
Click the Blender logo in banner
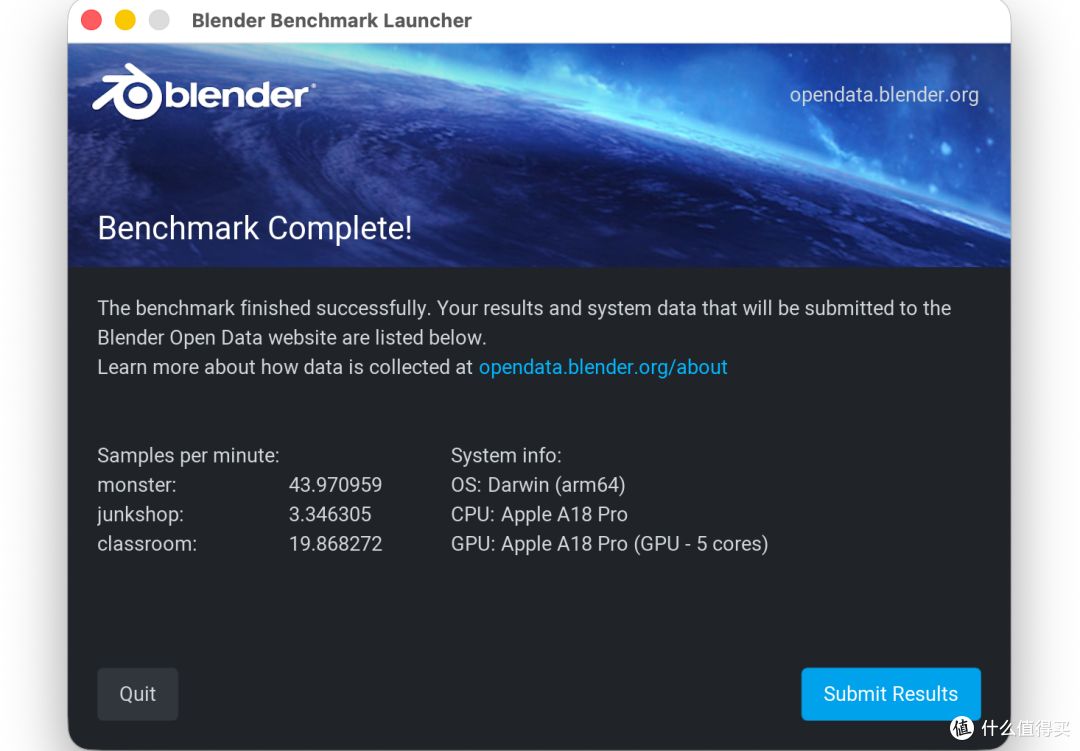(x=204, y=92)
